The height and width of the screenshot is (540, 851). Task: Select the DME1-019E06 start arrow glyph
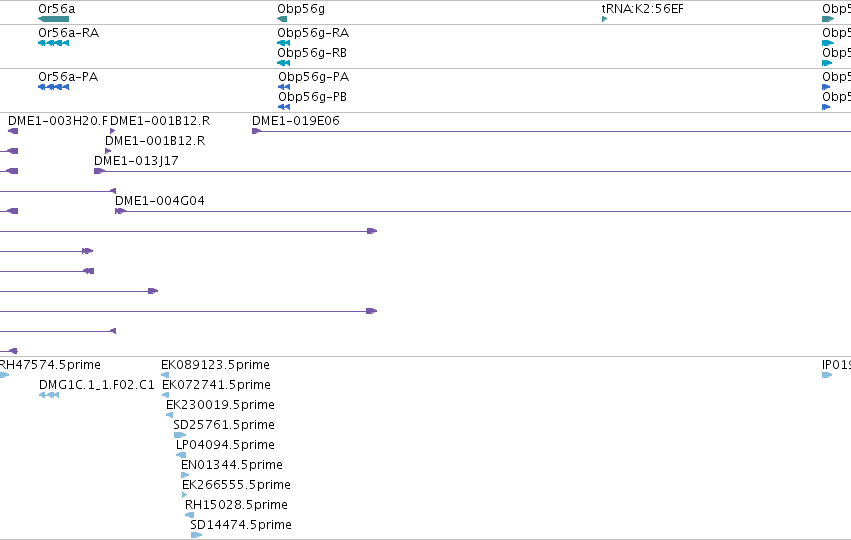click(257, 131)
